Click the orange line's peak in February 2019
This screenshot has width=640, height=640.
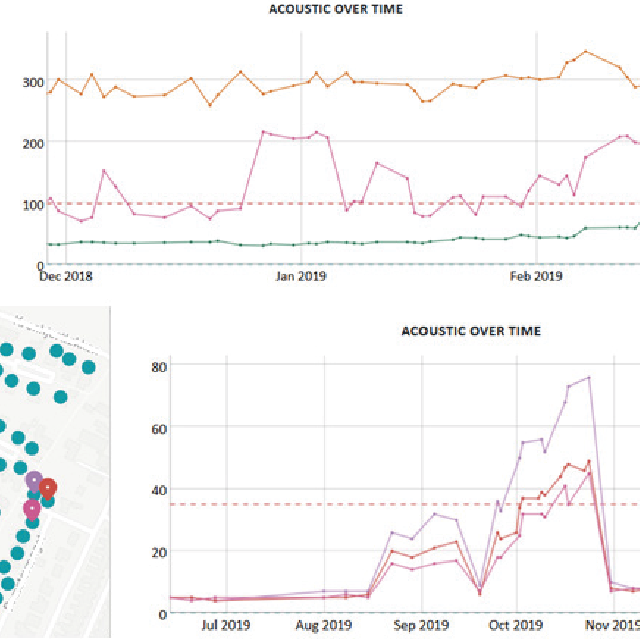tap(586, 51)
